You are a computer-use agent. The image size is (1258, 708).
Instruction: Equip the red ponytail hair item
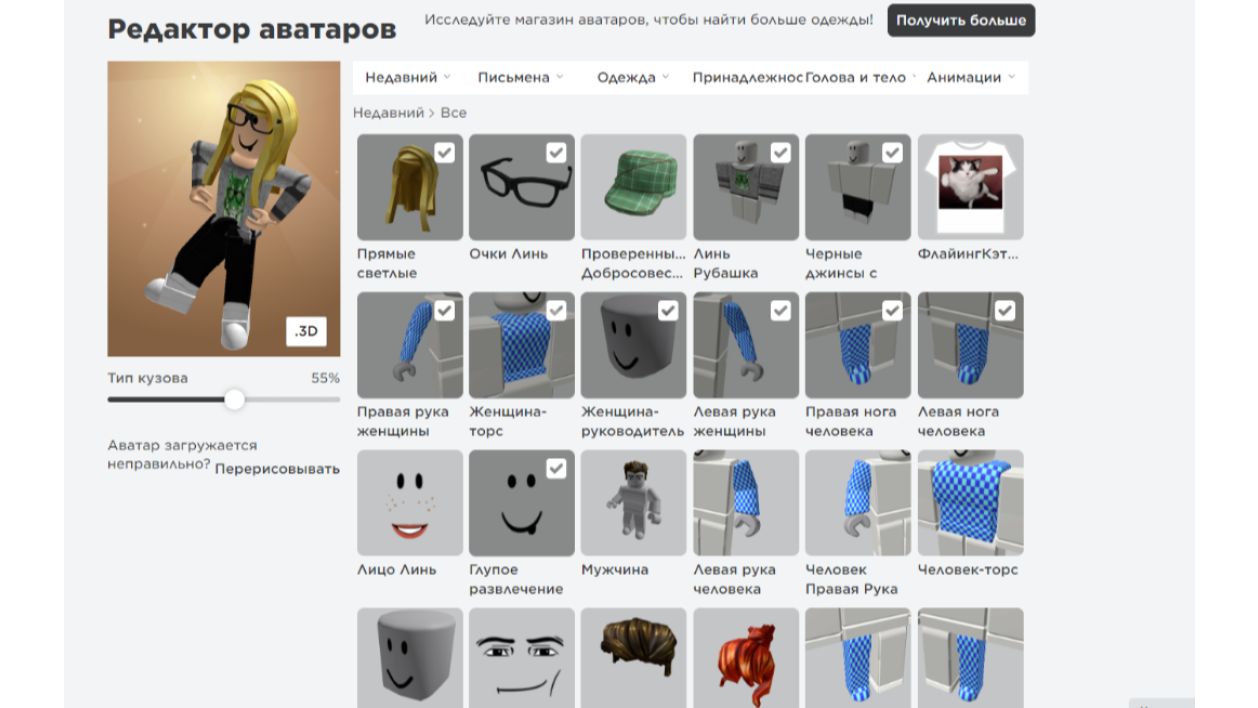pyautogui.click(x=746, y=658)
